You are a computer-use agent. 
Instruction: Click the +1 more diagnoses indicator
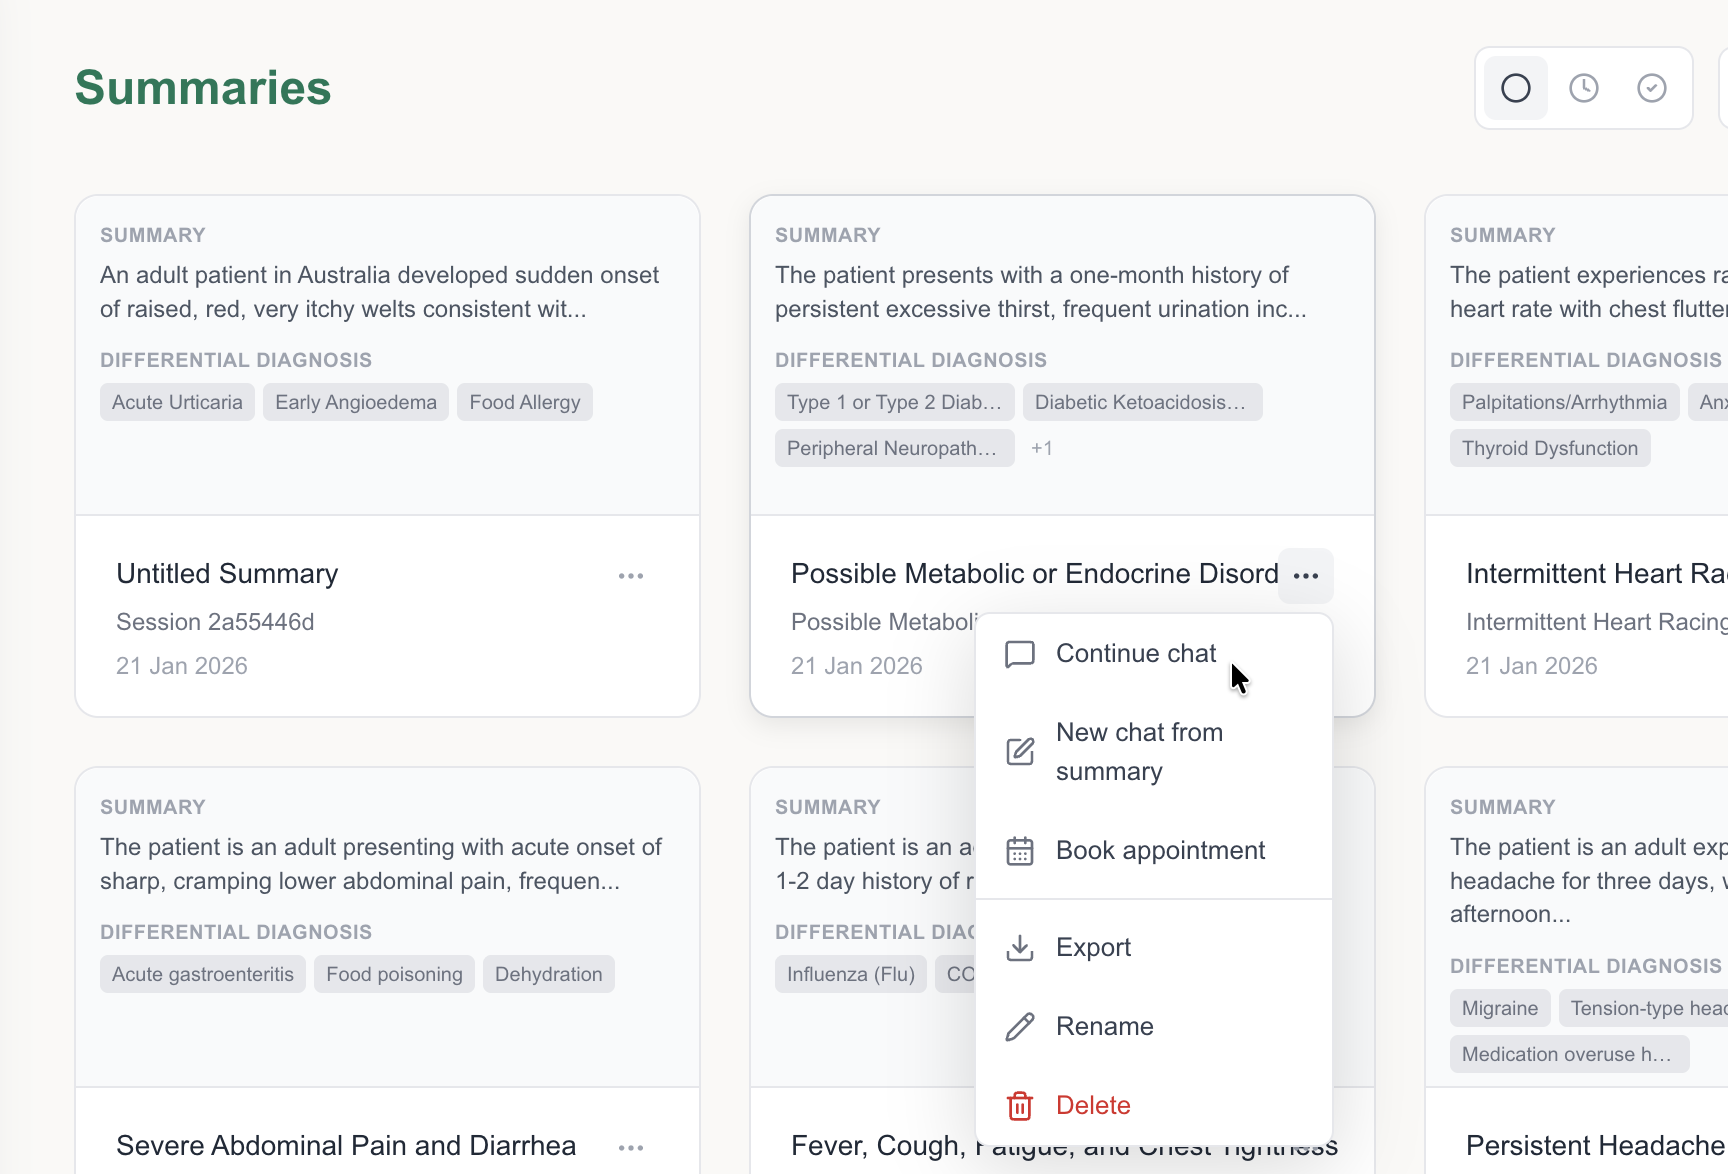1041,449
